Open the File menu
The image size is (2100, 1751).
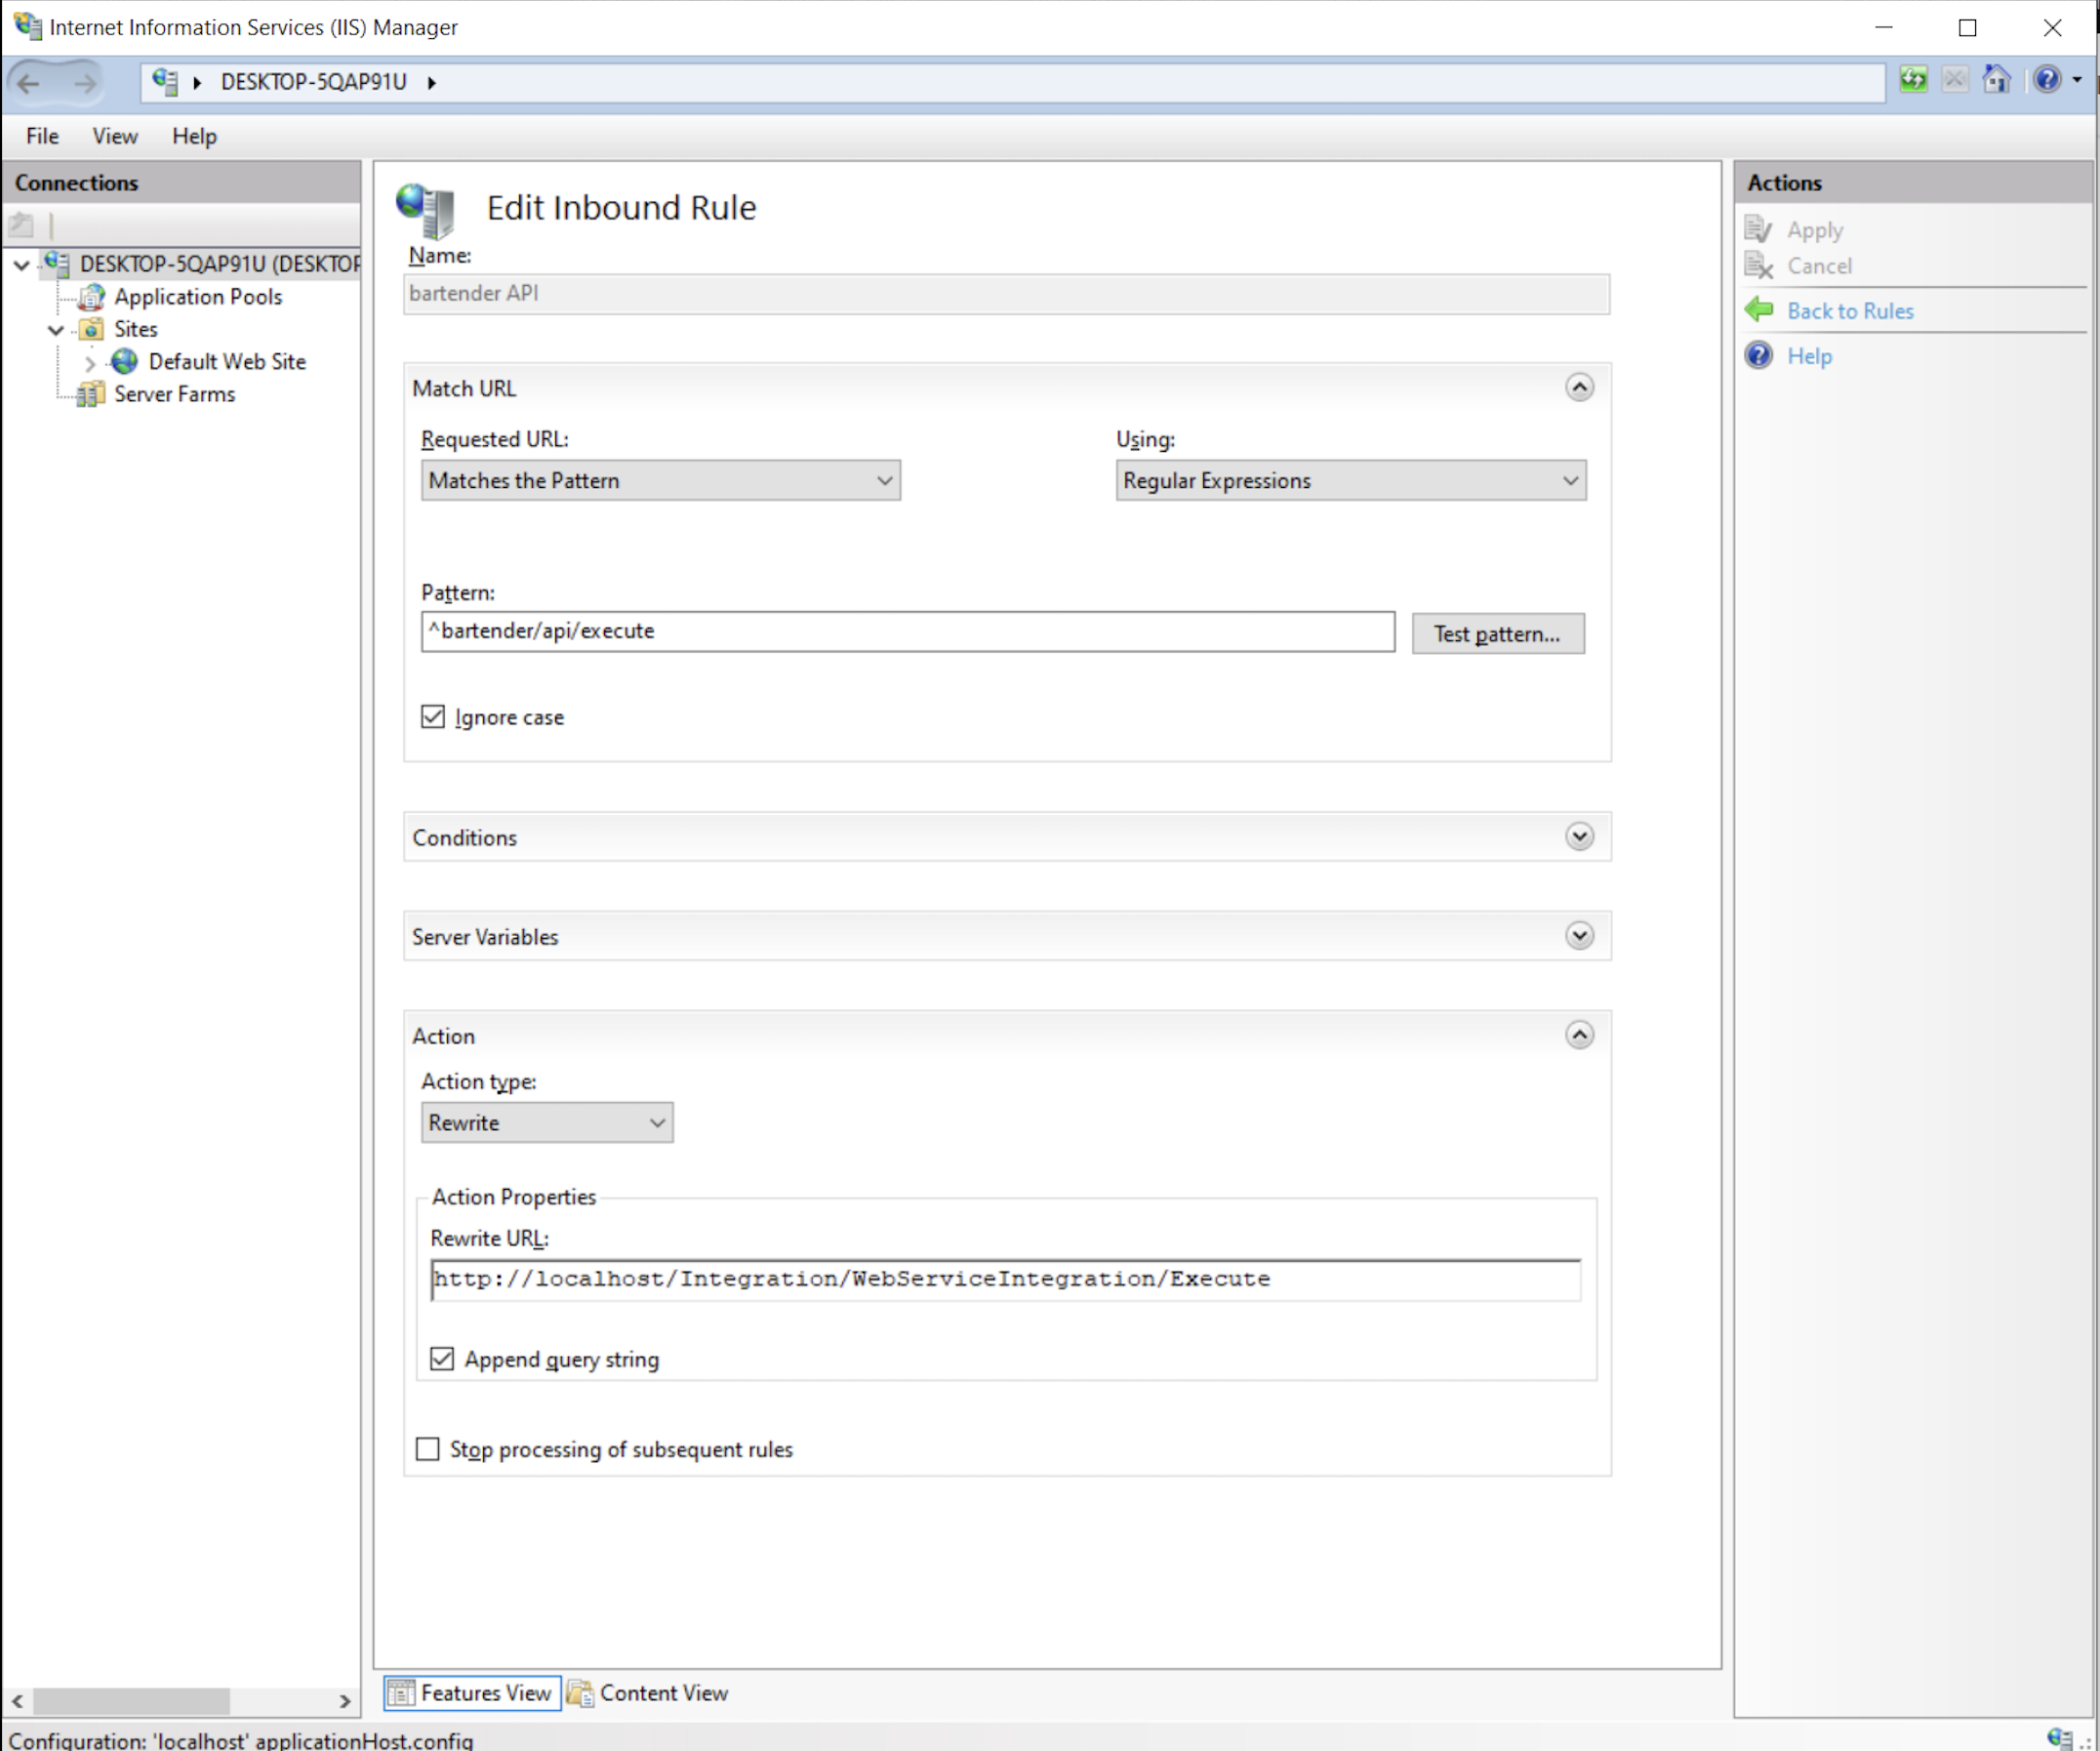coord(42,136)
